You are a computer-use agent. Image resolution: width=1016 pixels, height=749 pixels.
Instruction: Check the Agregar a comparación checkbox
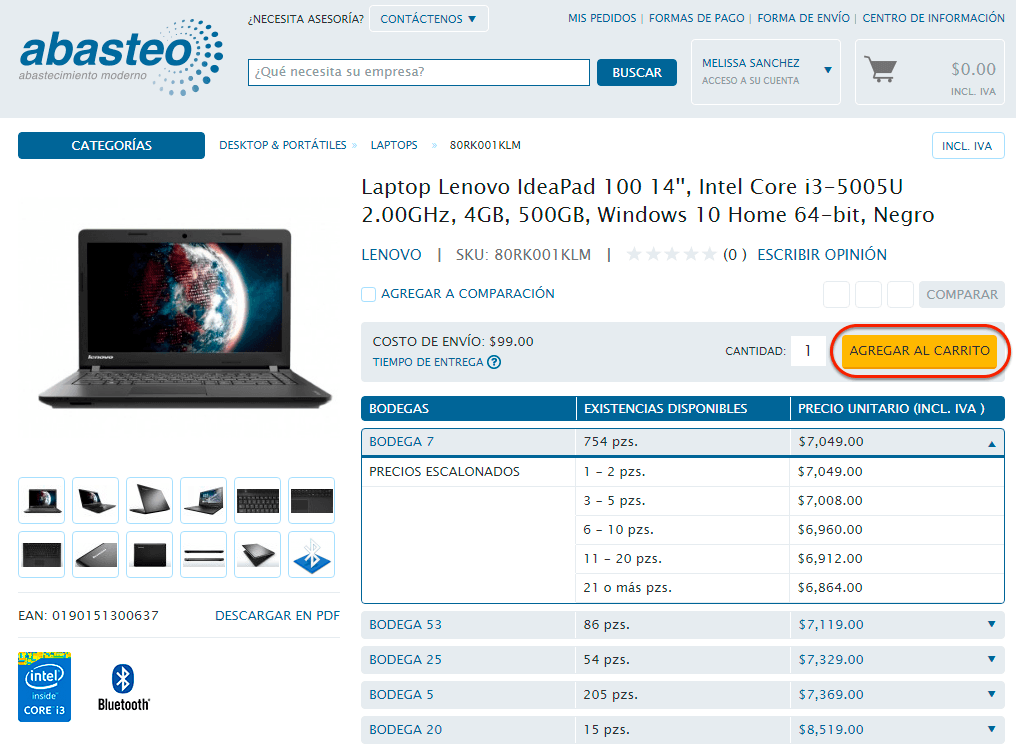coord(369,294)
